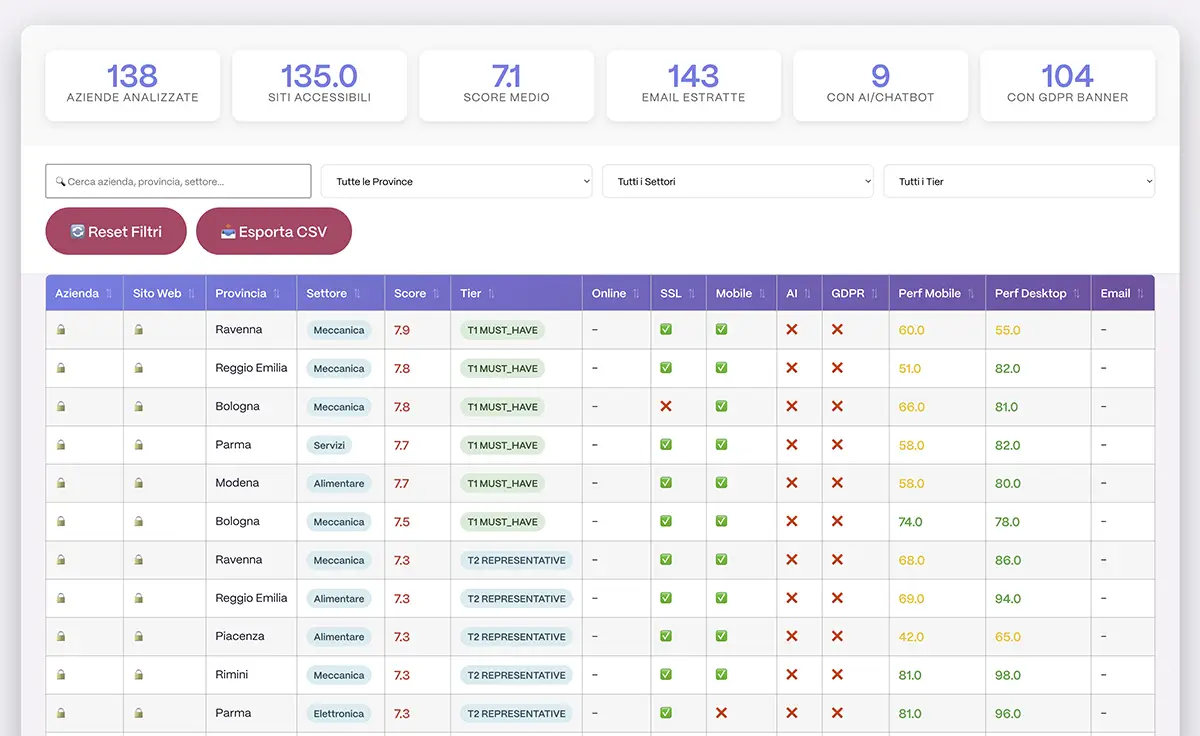Click the Tier column sort arrows
1200x736 pixels.
click(x=491, y=294)
